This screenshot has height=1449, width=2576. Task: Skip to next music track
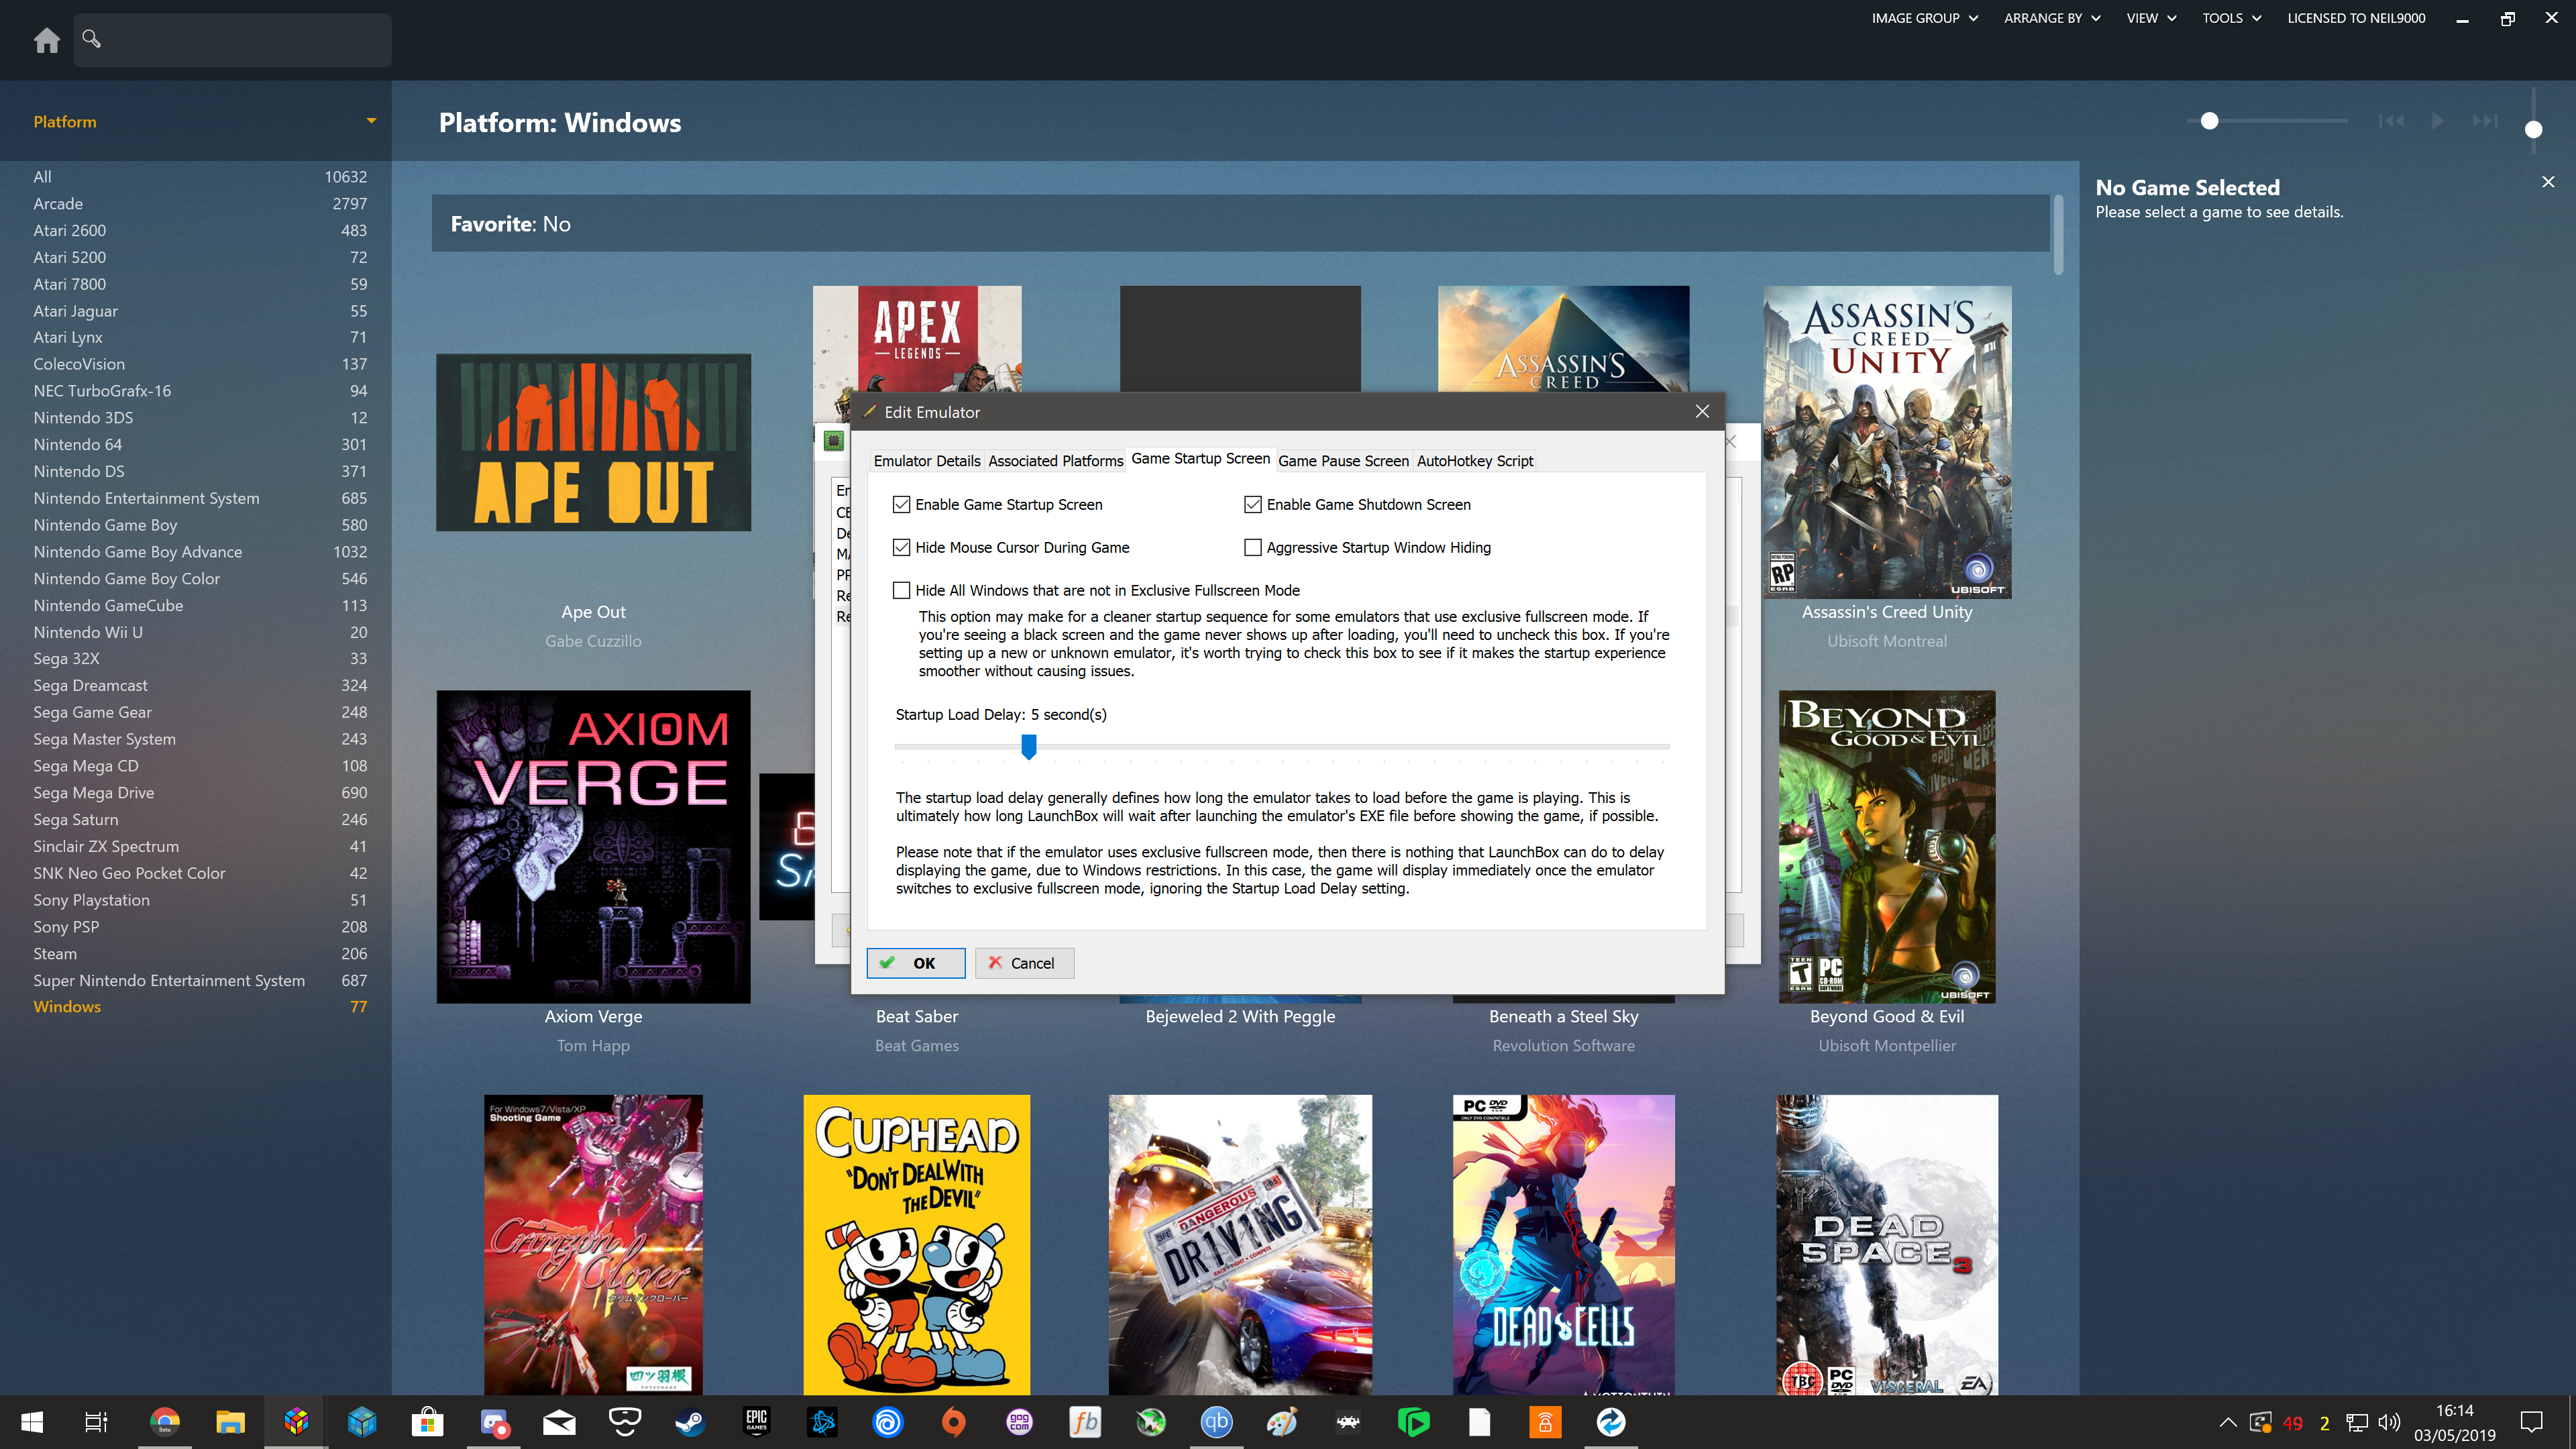[x=2485, y=121]
